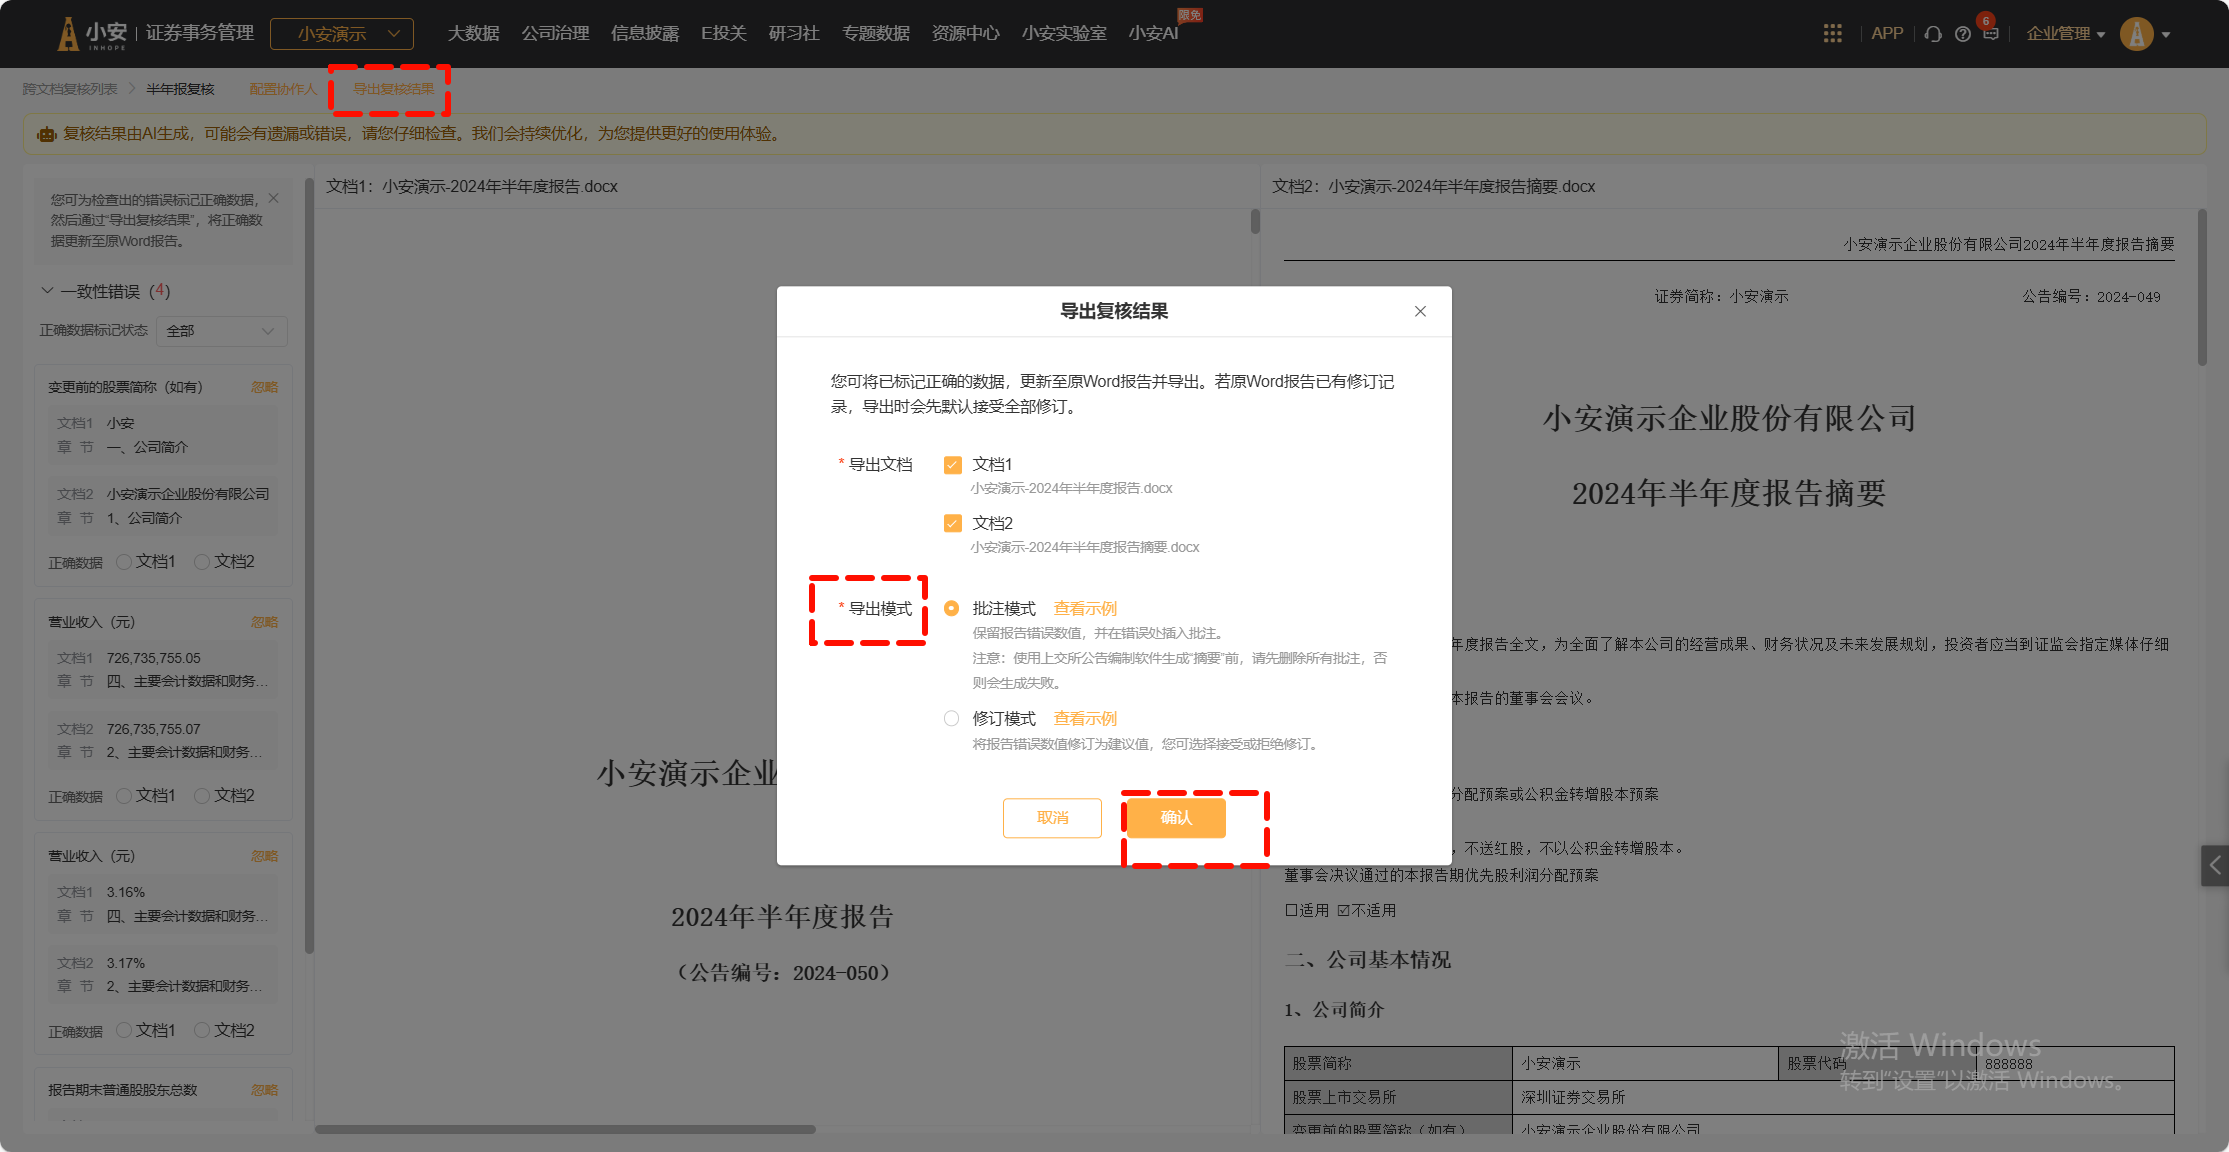Click the help question mark icon
The width and height of the screenshot is (2229, 1152).
[1962, 34]
